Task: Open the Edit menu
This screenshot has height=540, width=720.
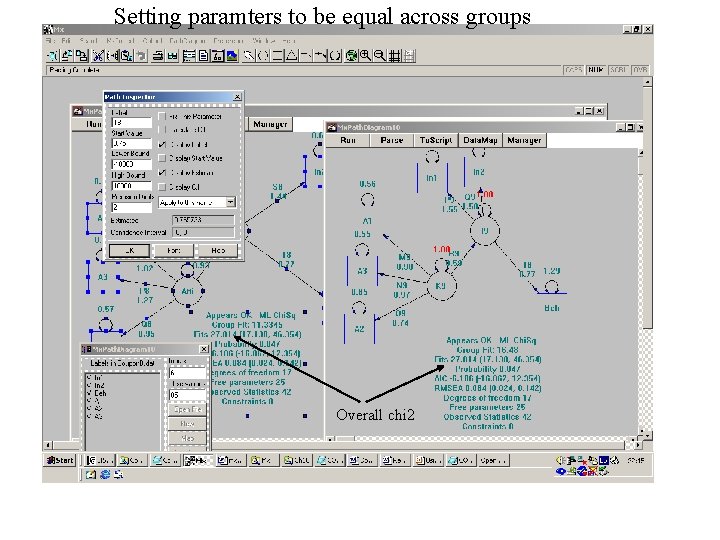Action: (x=67, y=41)
